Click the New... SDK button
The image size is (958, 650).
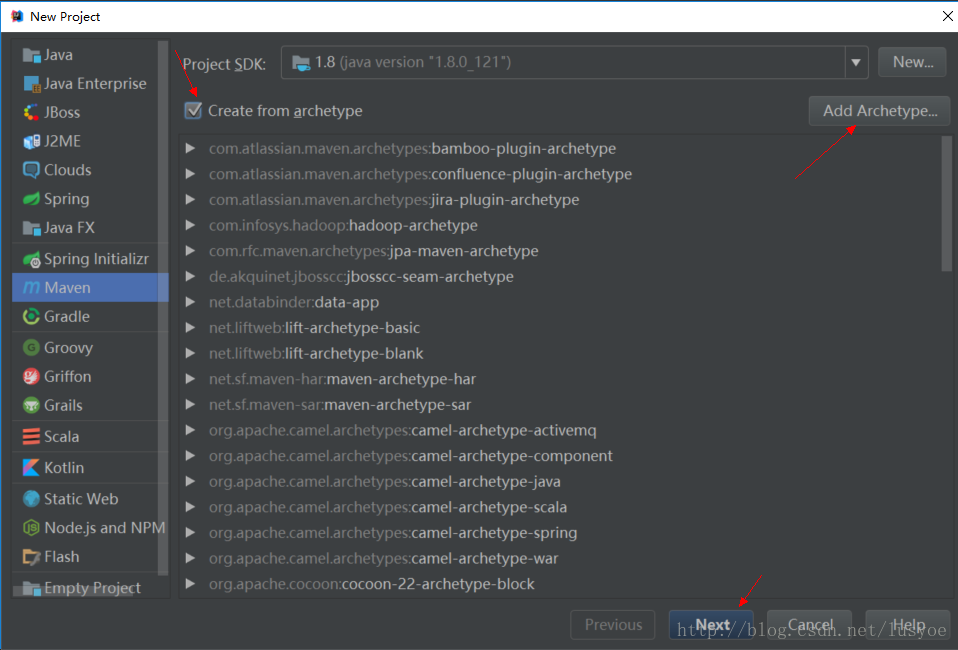click(x=913, y=62)
